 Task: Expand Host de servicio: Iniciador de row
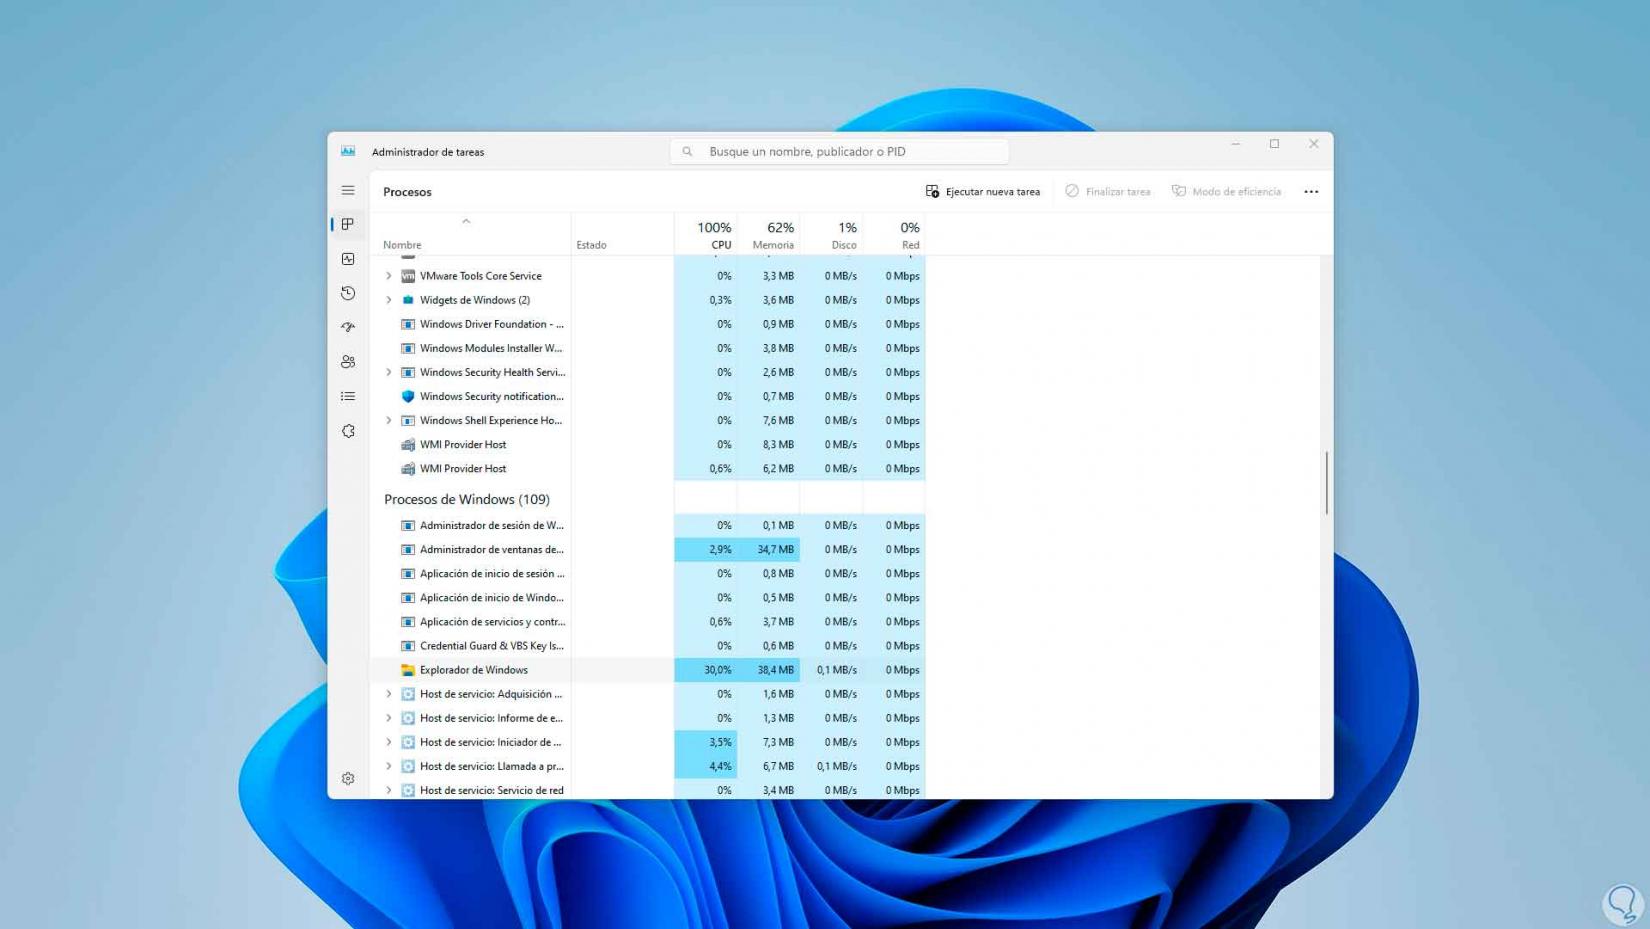[389, 742]
